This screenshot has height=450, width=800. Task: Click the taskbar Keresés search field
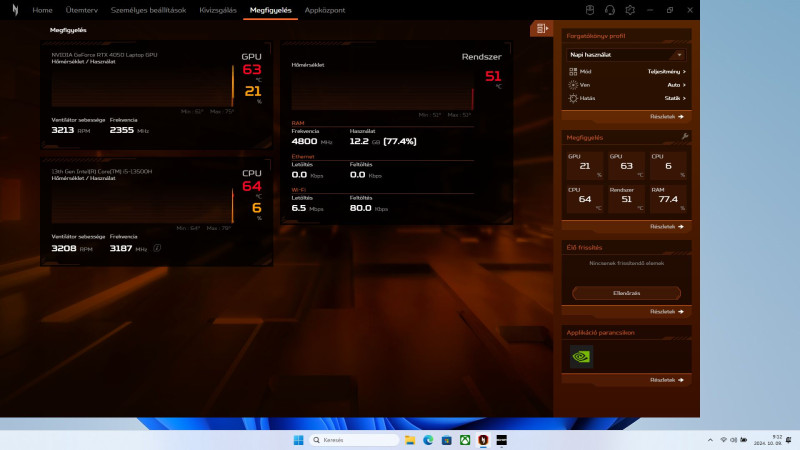[354, 440]
